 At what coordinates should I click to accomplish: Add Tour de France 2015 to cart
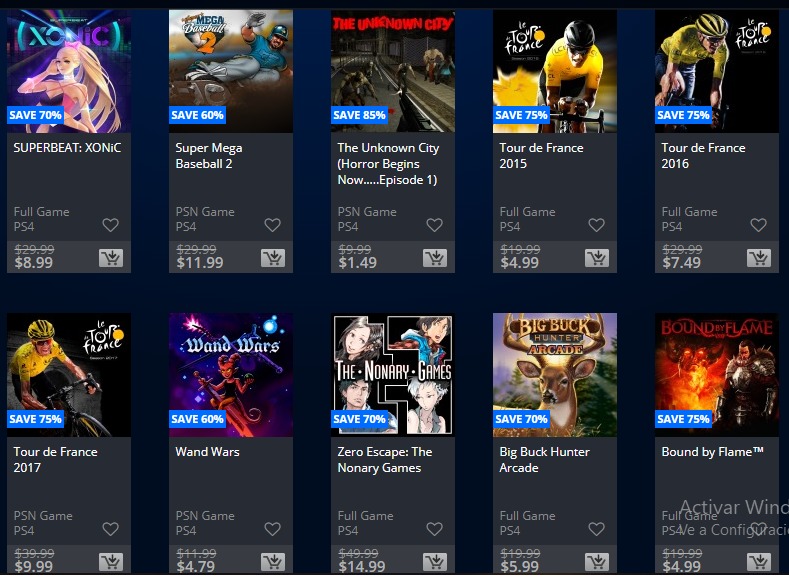597,258
